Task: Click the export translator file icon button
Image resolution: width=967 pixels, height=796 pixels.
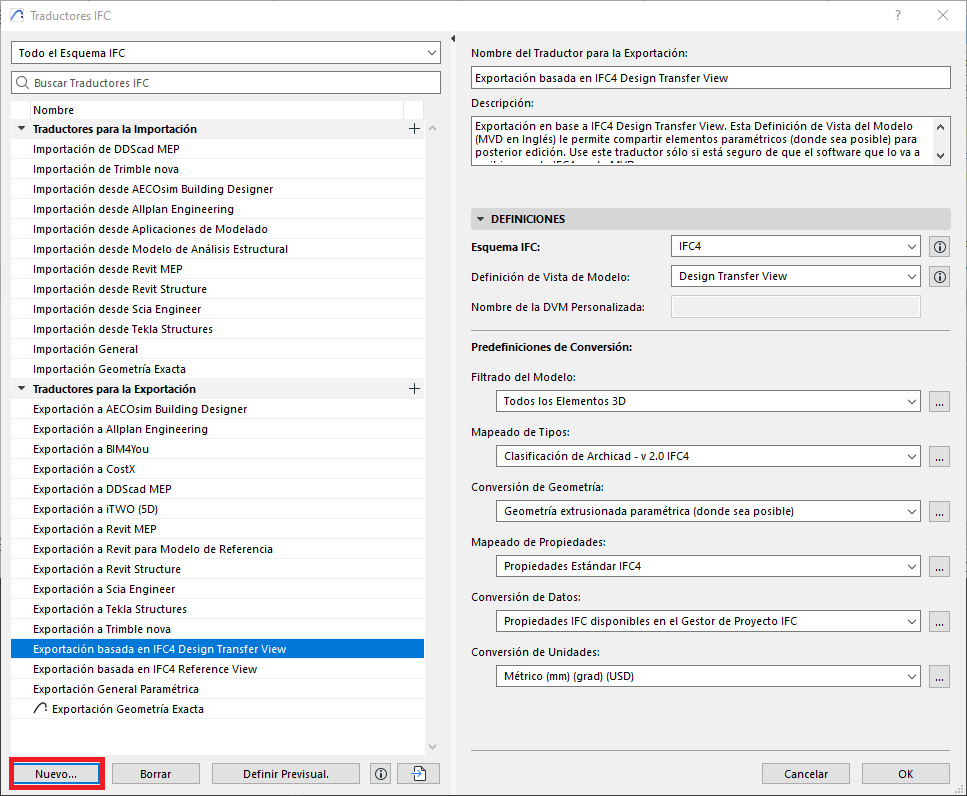Action: click(x=418, y=774)
